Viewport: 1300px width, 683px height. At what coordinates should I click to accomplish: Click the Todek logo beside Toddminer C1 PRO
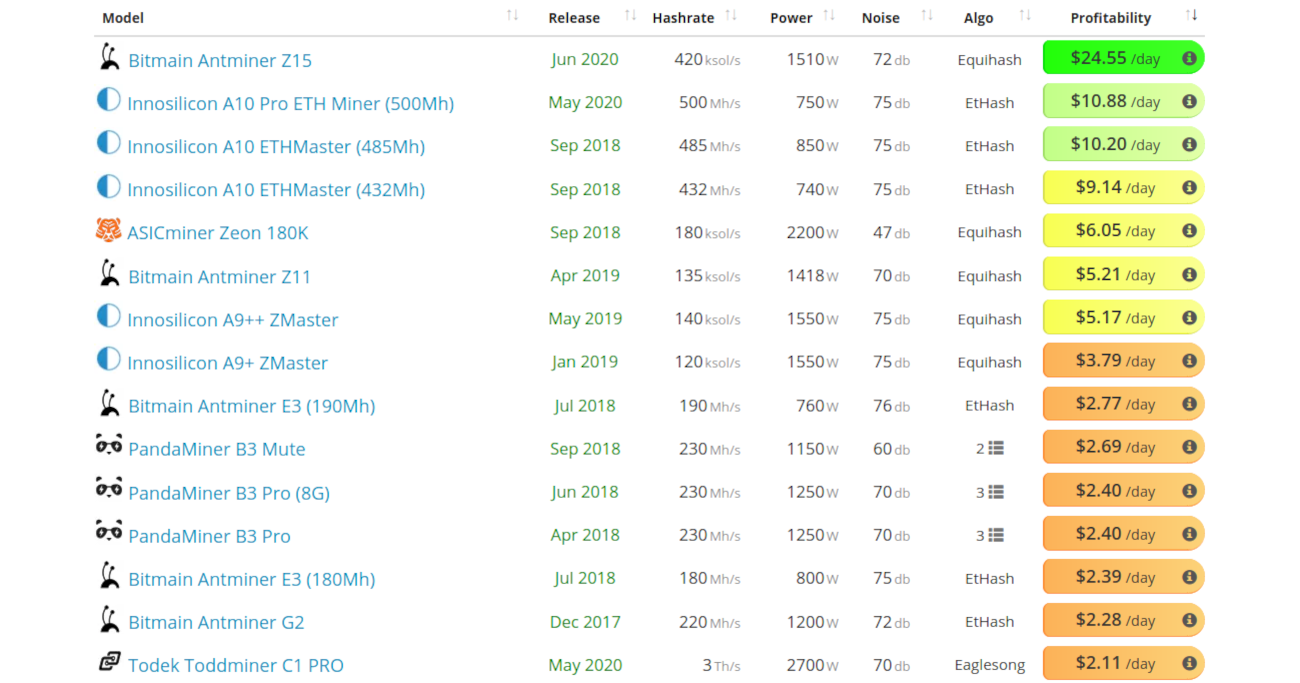pyautogui.click(x=108, y=661)
